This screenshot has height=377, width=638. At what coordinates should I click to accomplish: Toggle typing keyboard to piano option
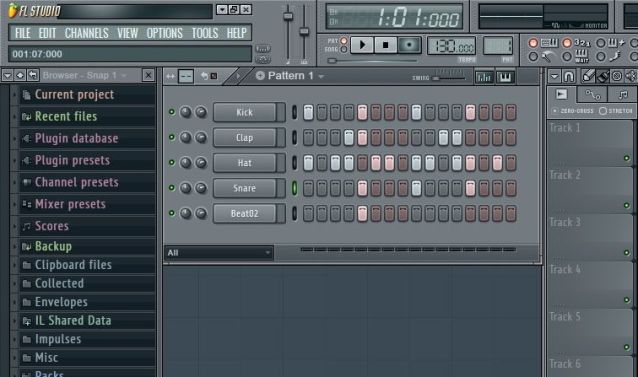coord(533,43)
